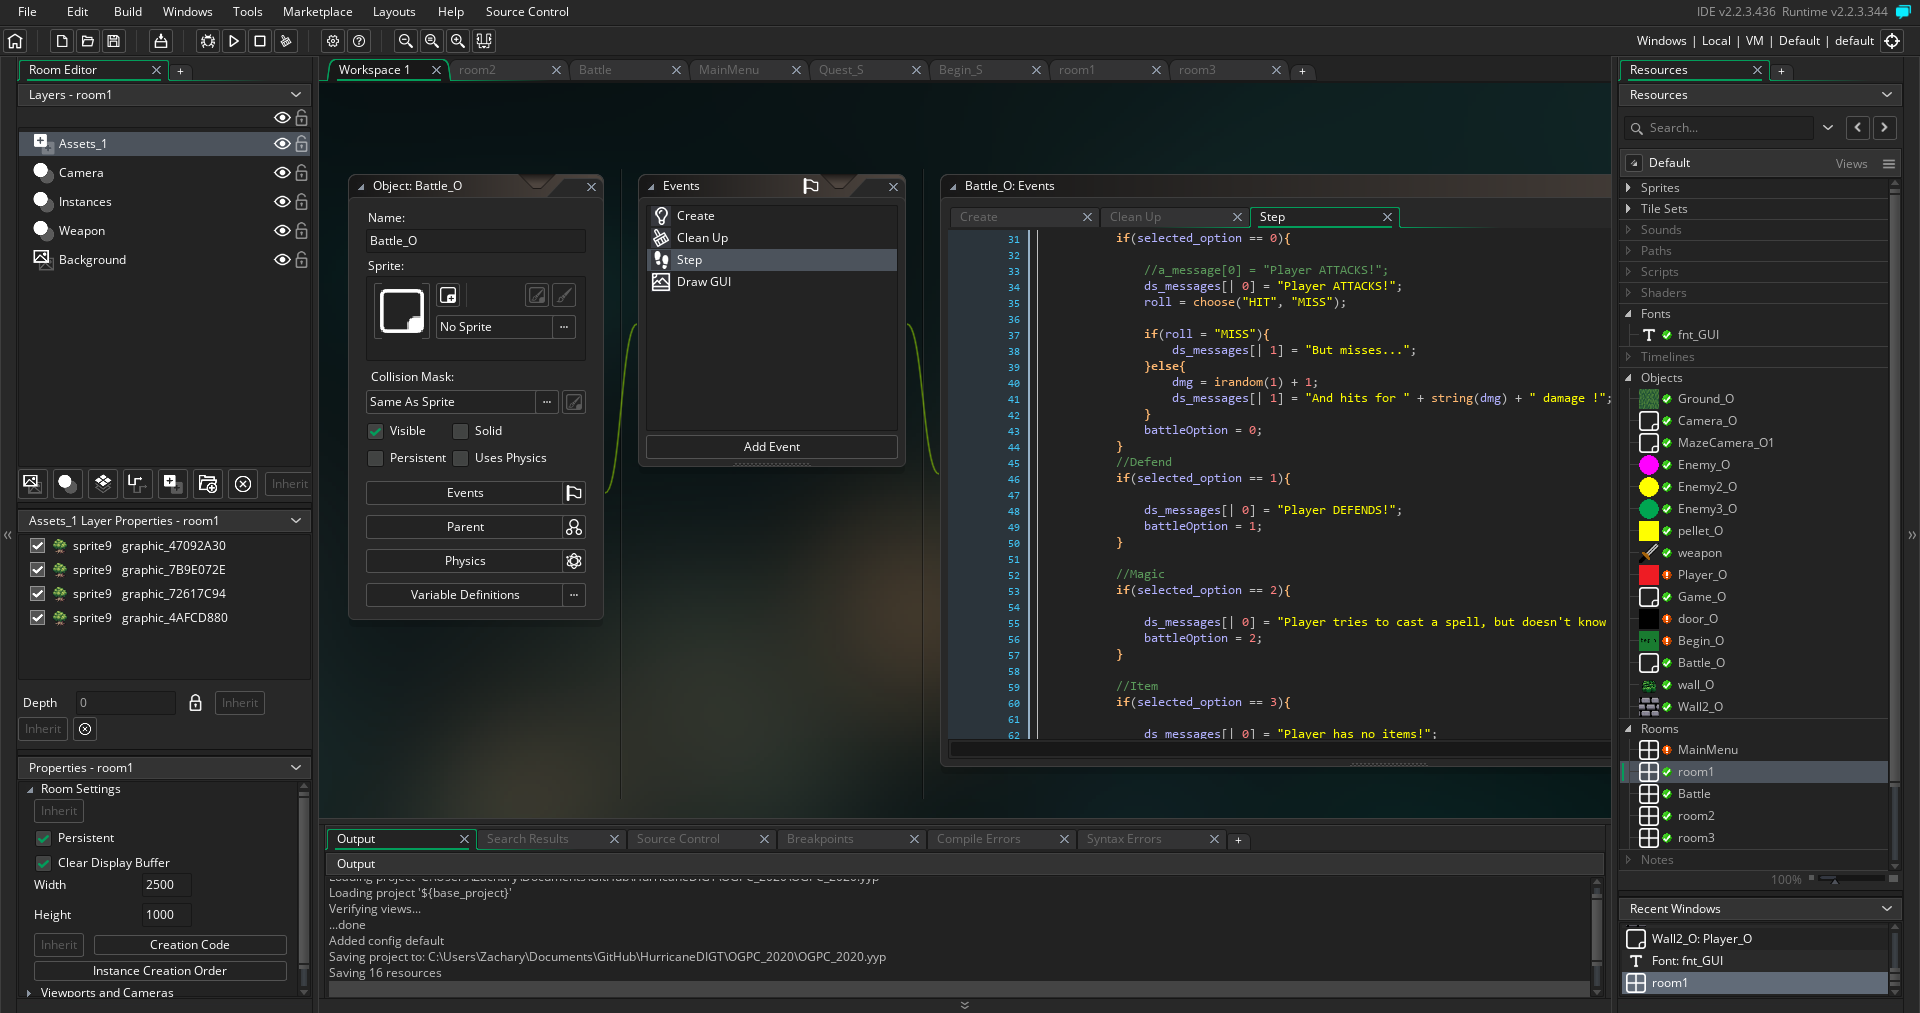Screen dimensions: 1920x1013
Task: Delete the selected layer with the X icon
Action: point(243,484)
